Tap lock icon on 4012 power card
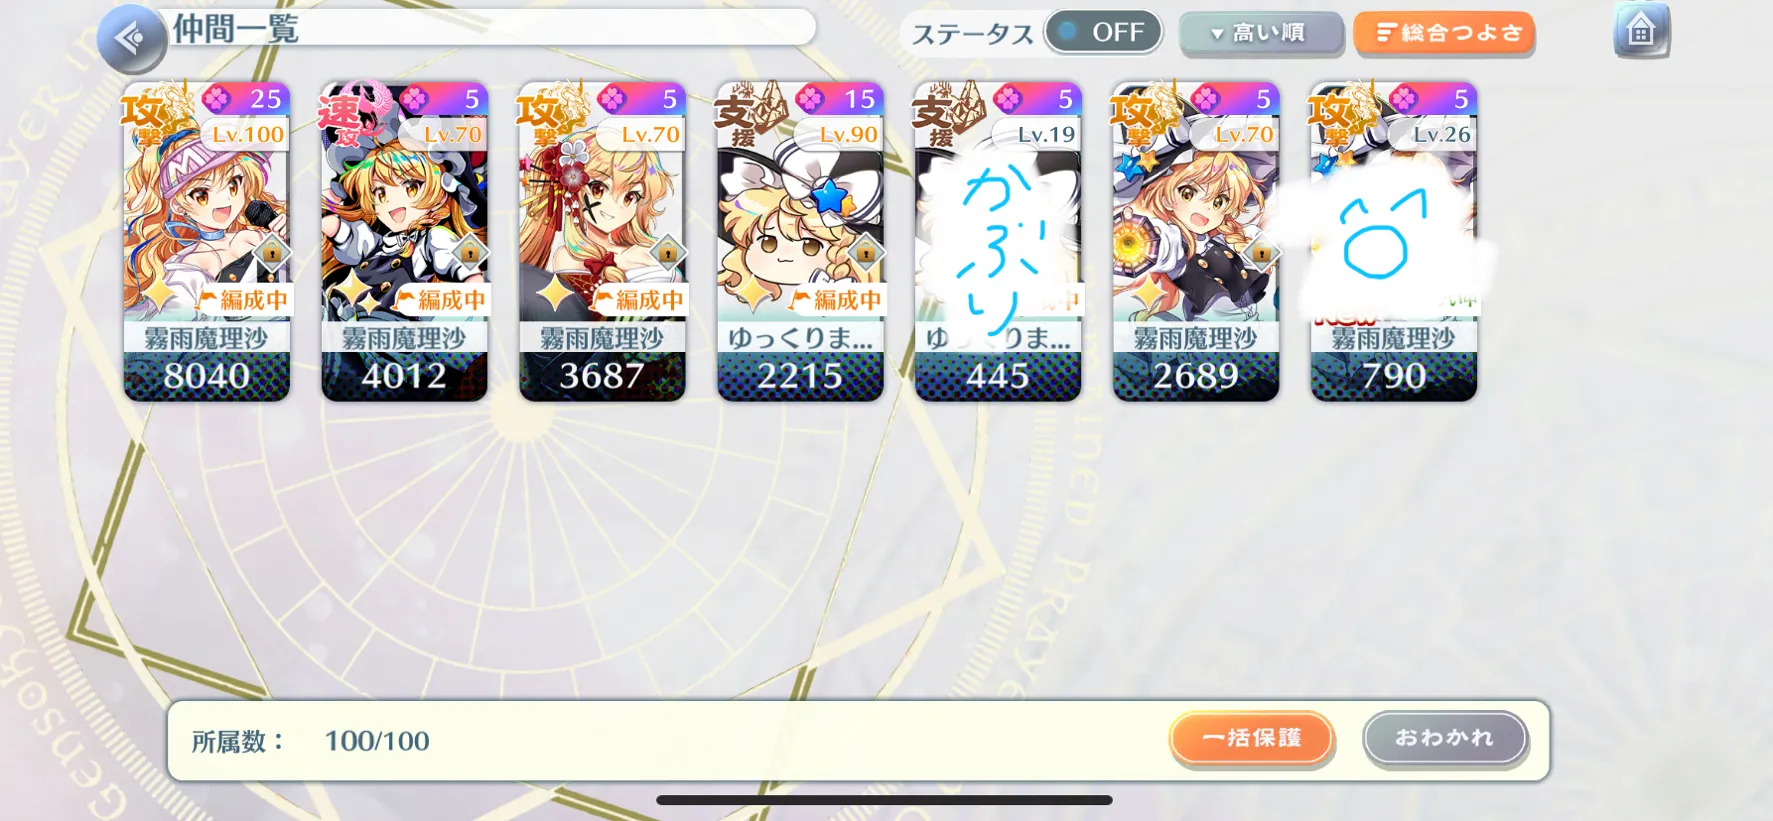The width and height of the screenshot is (1773, 821). pos(470,253)
